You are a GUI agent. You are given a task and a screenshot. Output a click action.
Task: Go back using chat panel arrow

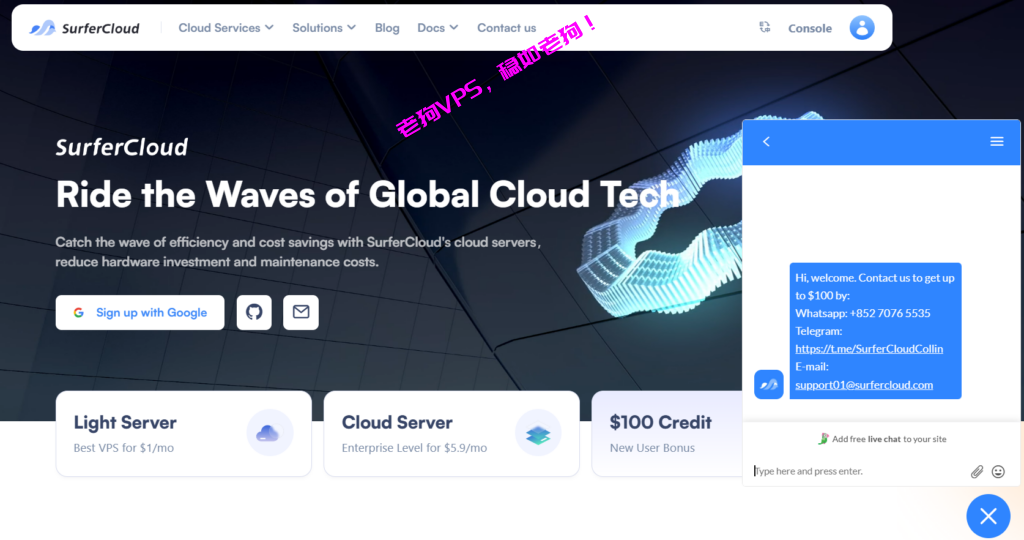pos(767,142)
